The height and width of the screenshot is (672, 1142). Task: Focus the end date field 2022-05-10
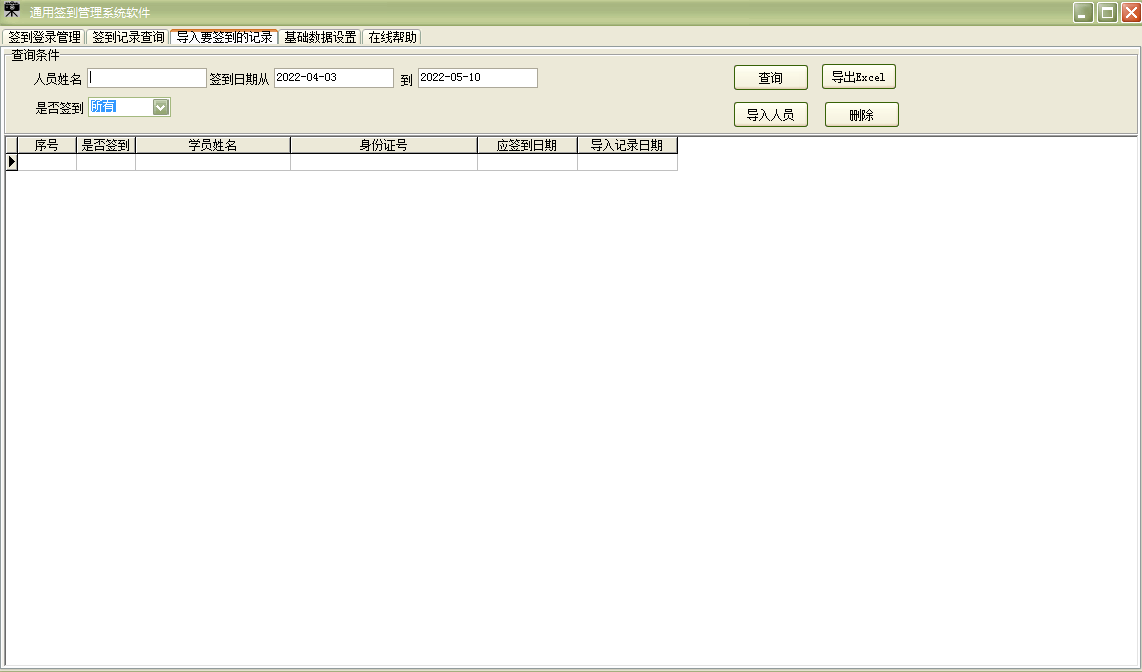[x=478, y=78]
